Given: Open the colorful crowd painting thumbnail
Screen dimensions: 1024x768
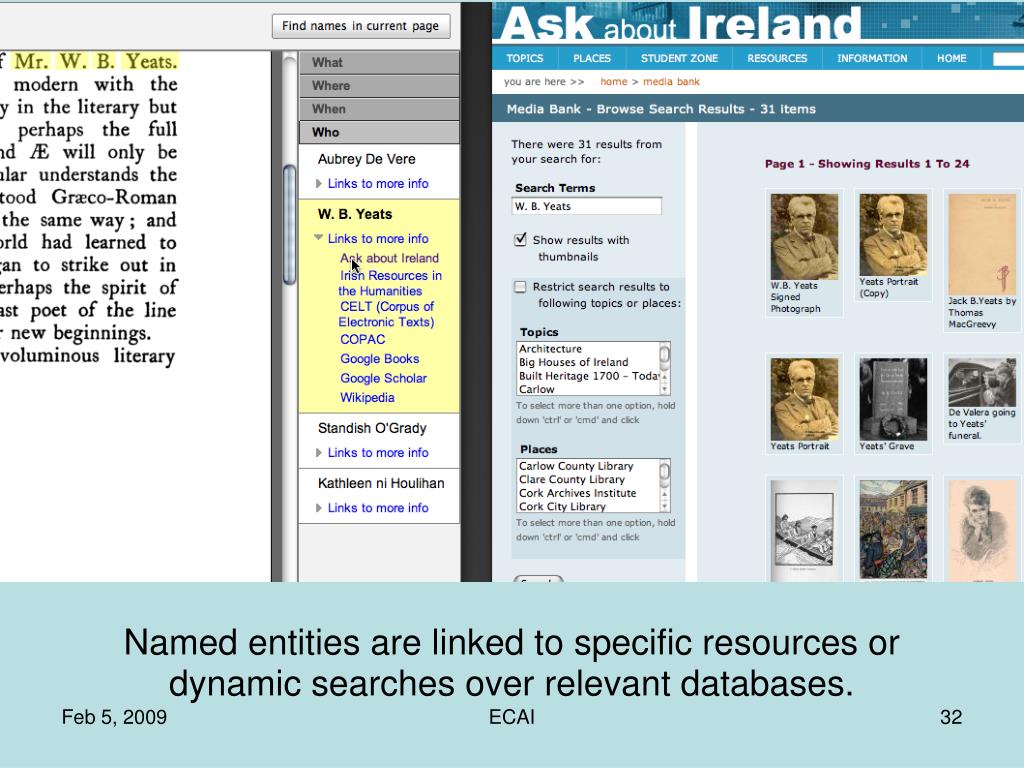Looking at the screenshot, I should (x=893, y=530).
